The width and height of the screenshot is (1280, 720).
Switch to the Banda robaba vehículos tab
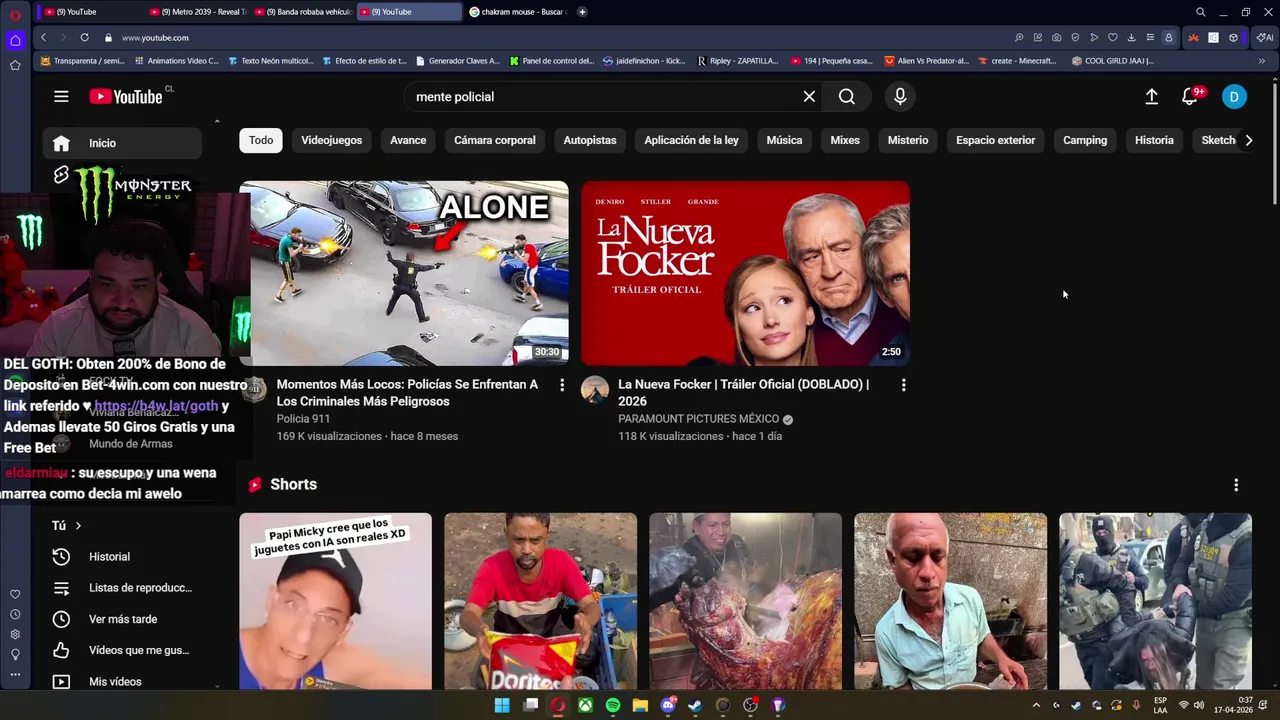pos(302,12)
